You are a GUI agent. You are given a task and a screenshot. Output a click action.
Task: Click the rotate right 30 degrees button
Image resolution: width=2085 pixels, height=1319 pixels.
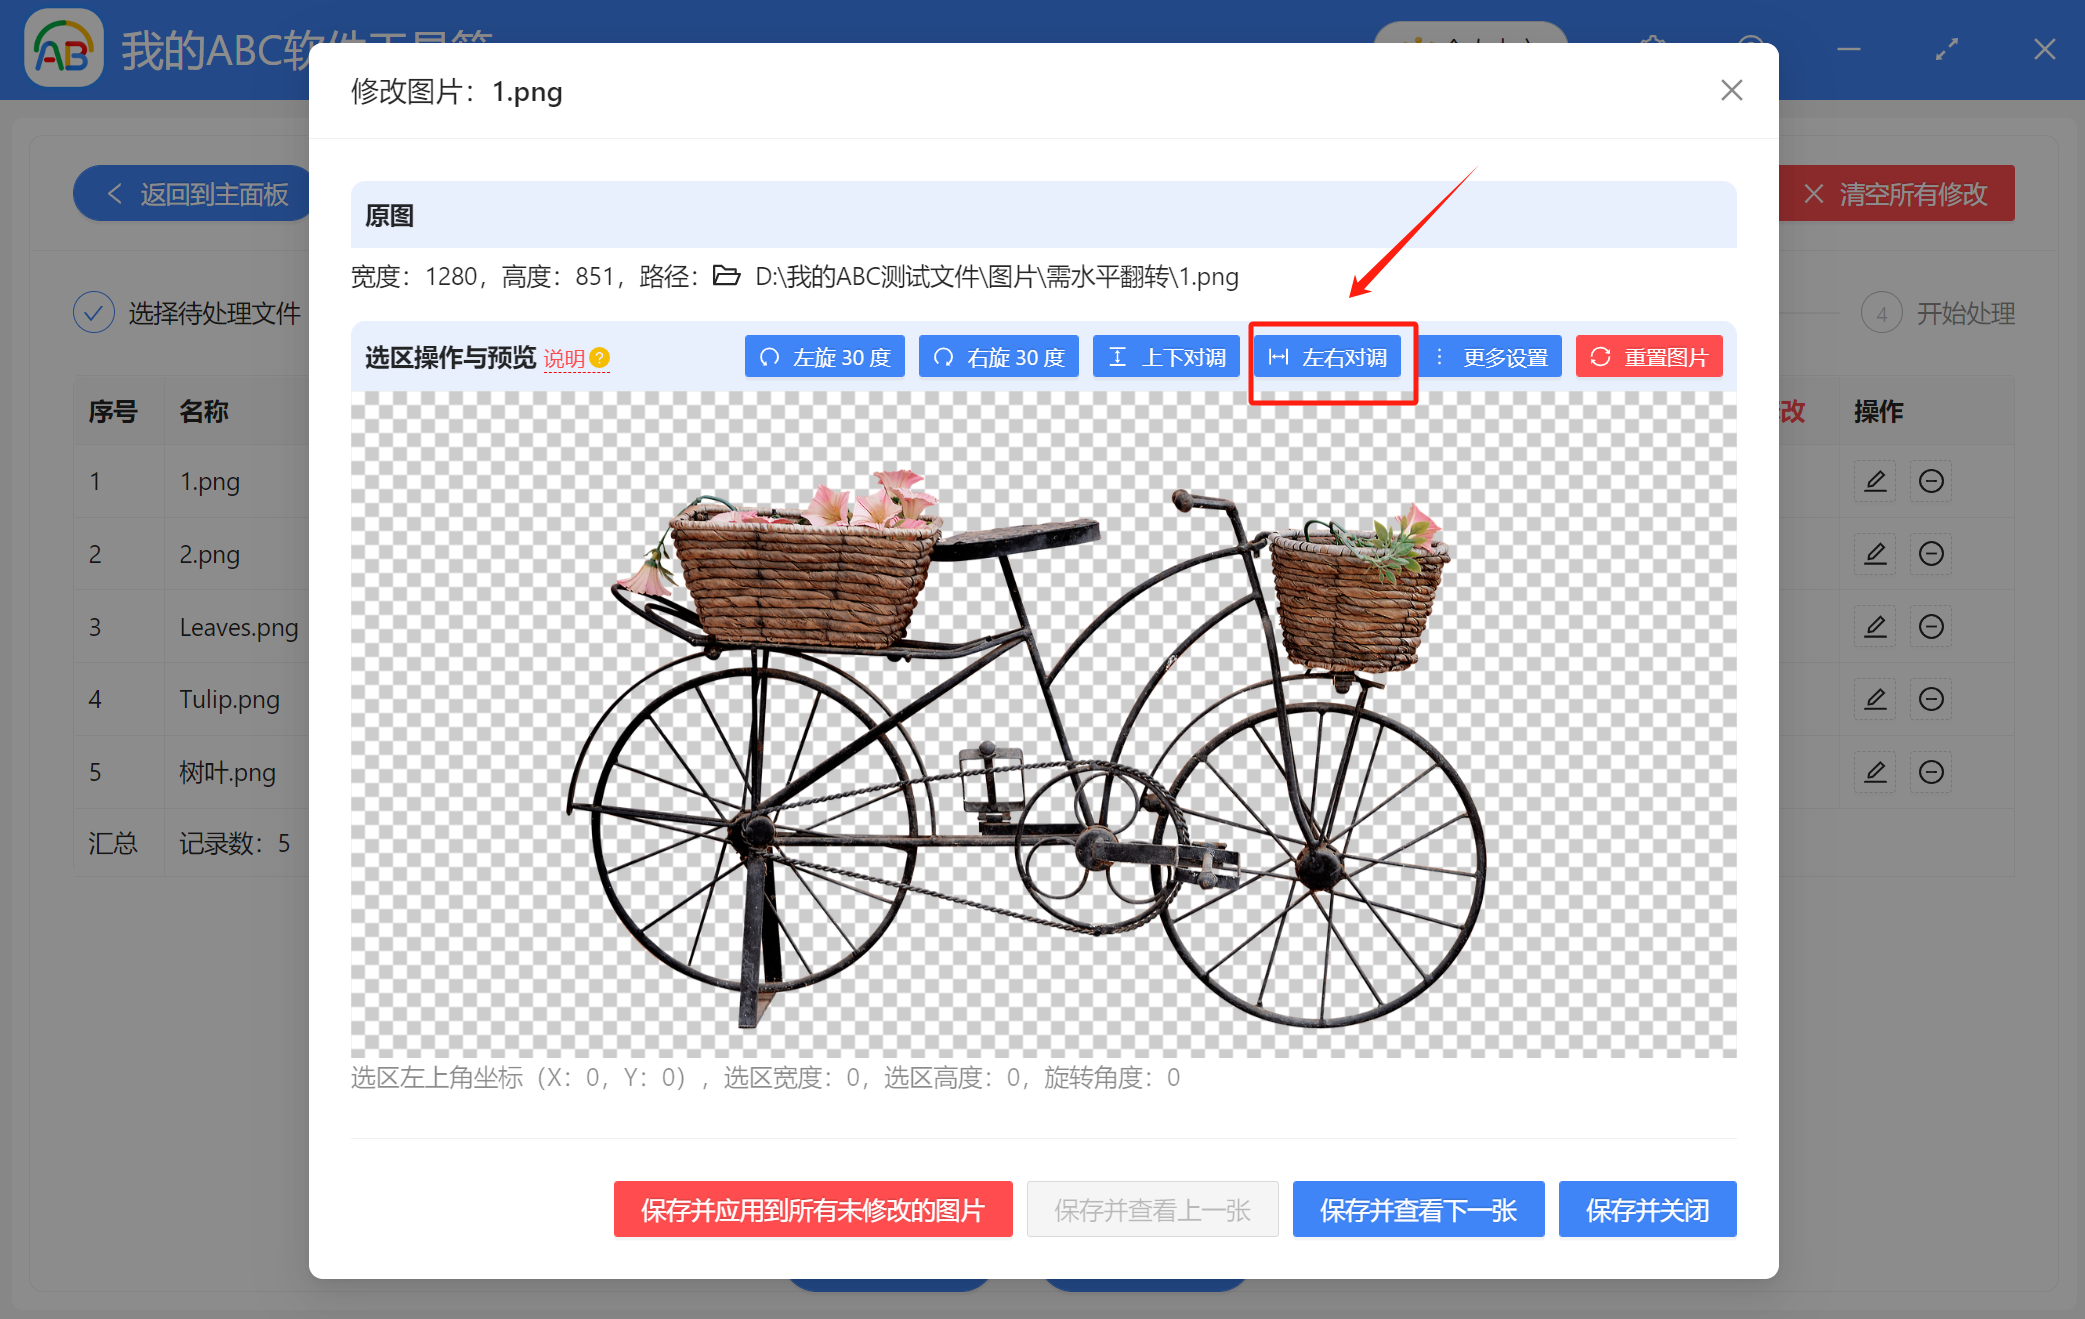pos(998,357)
